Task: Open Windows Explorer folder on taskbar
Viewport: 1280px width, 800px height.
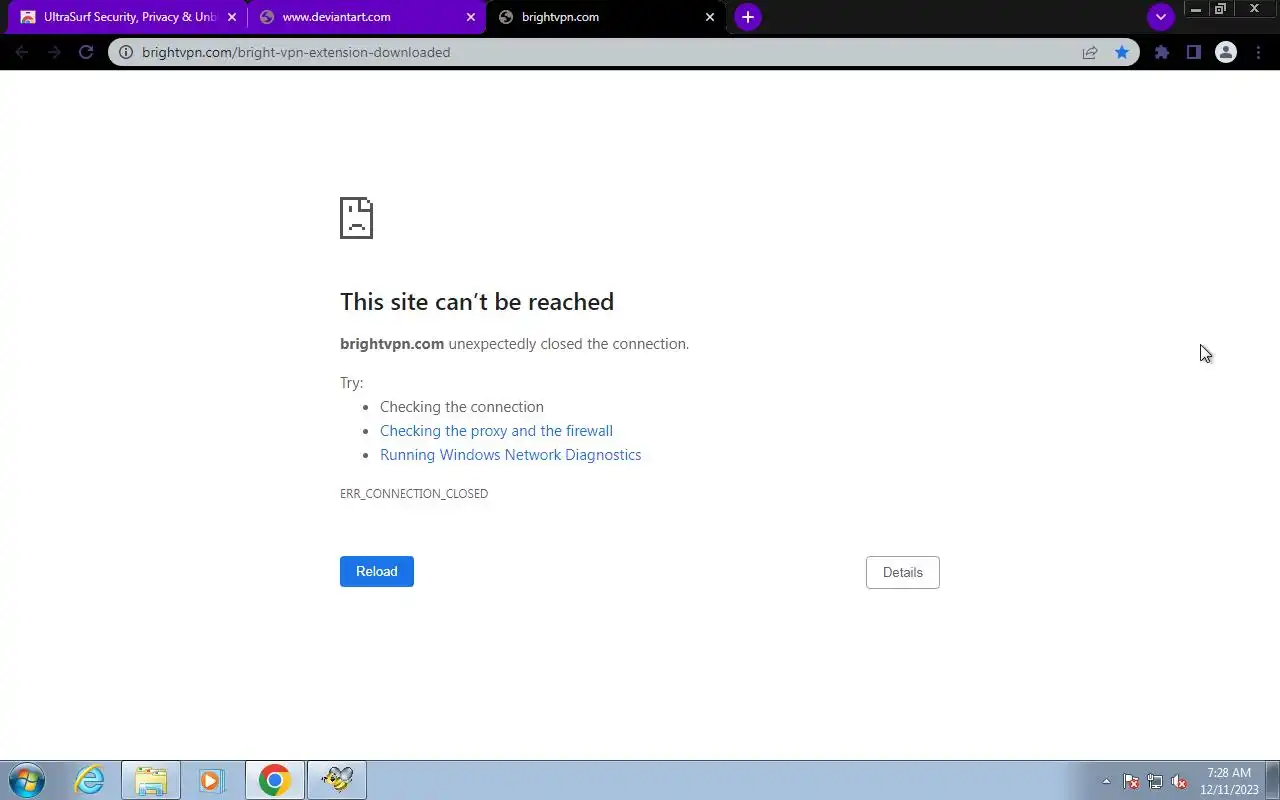Action: coord(151,780)
